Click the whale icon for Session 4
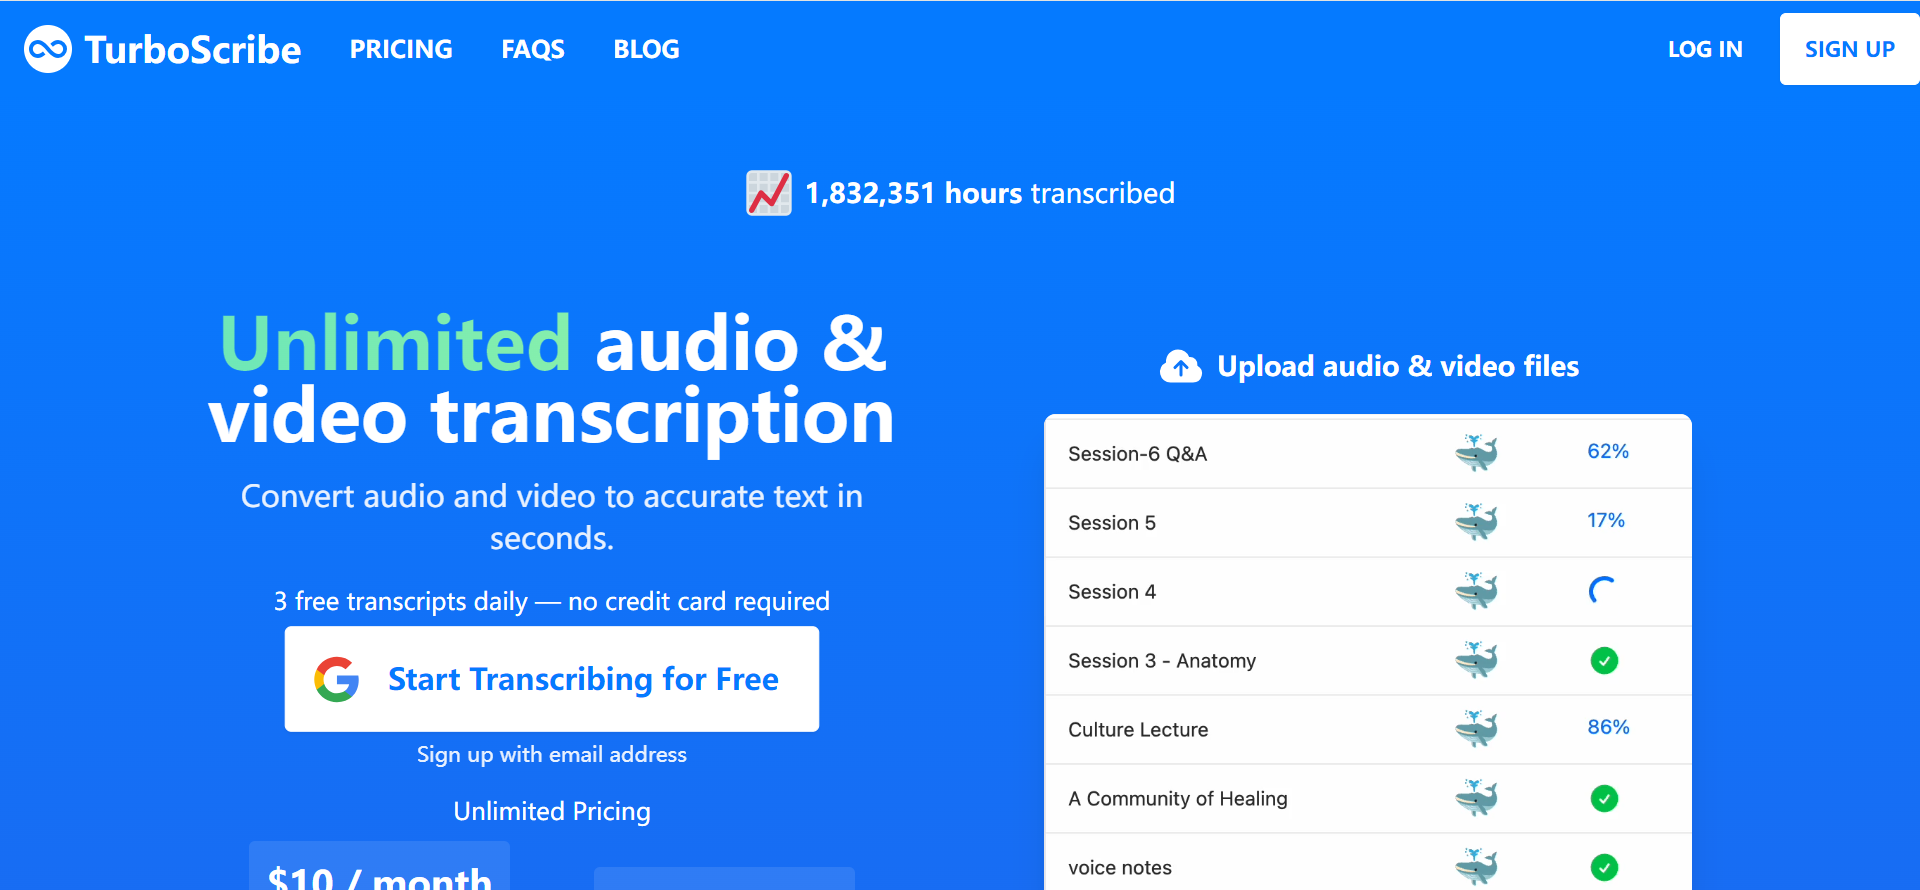Screen dimensions: 1920x890 click(x=1476, y=591)
